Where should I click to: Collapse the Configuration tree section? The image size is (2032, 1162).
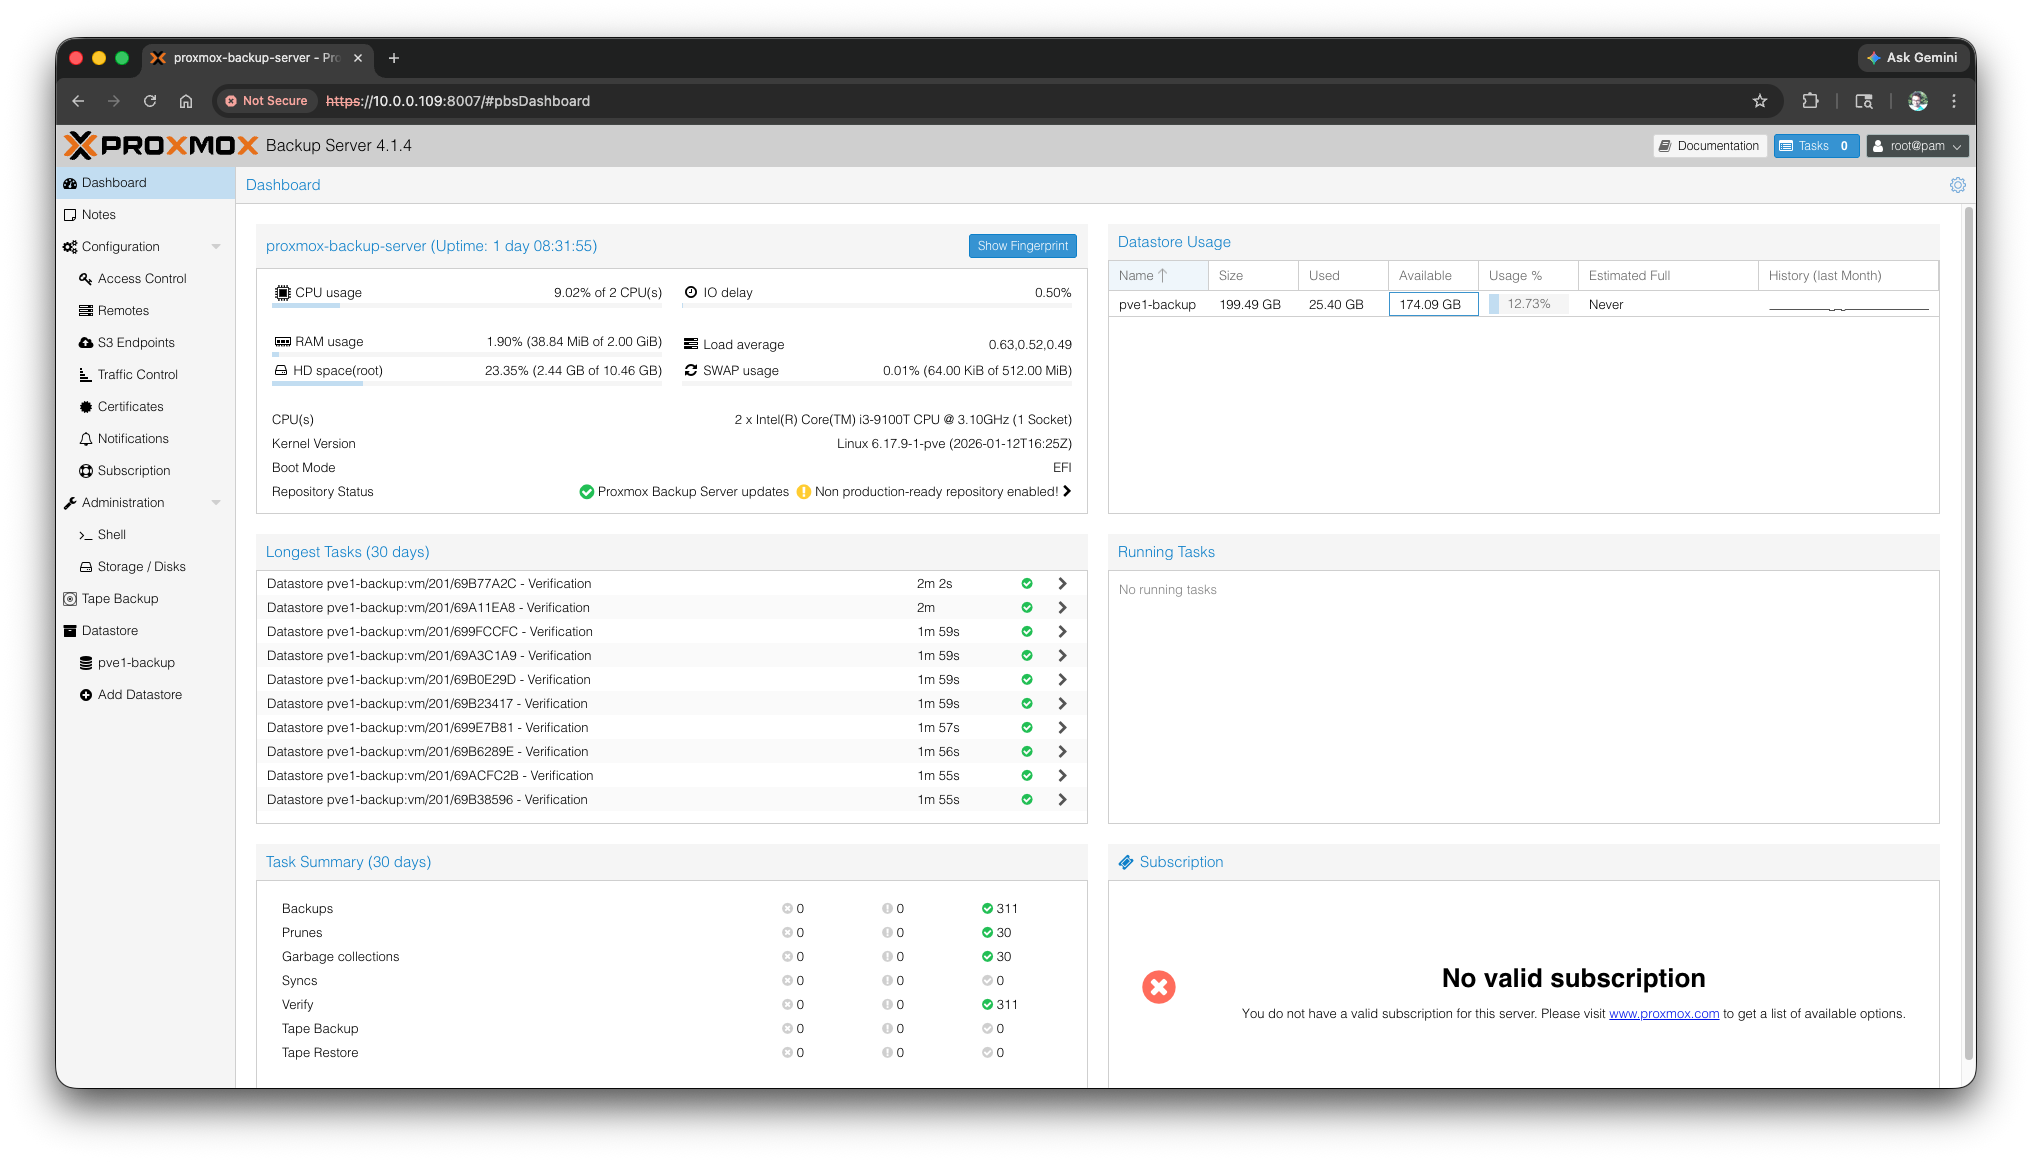click(x=216, y=247)
